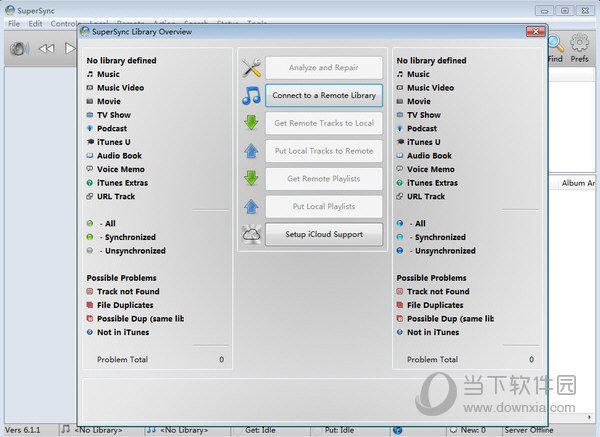Select Movie in right library panel

[419, 101]
